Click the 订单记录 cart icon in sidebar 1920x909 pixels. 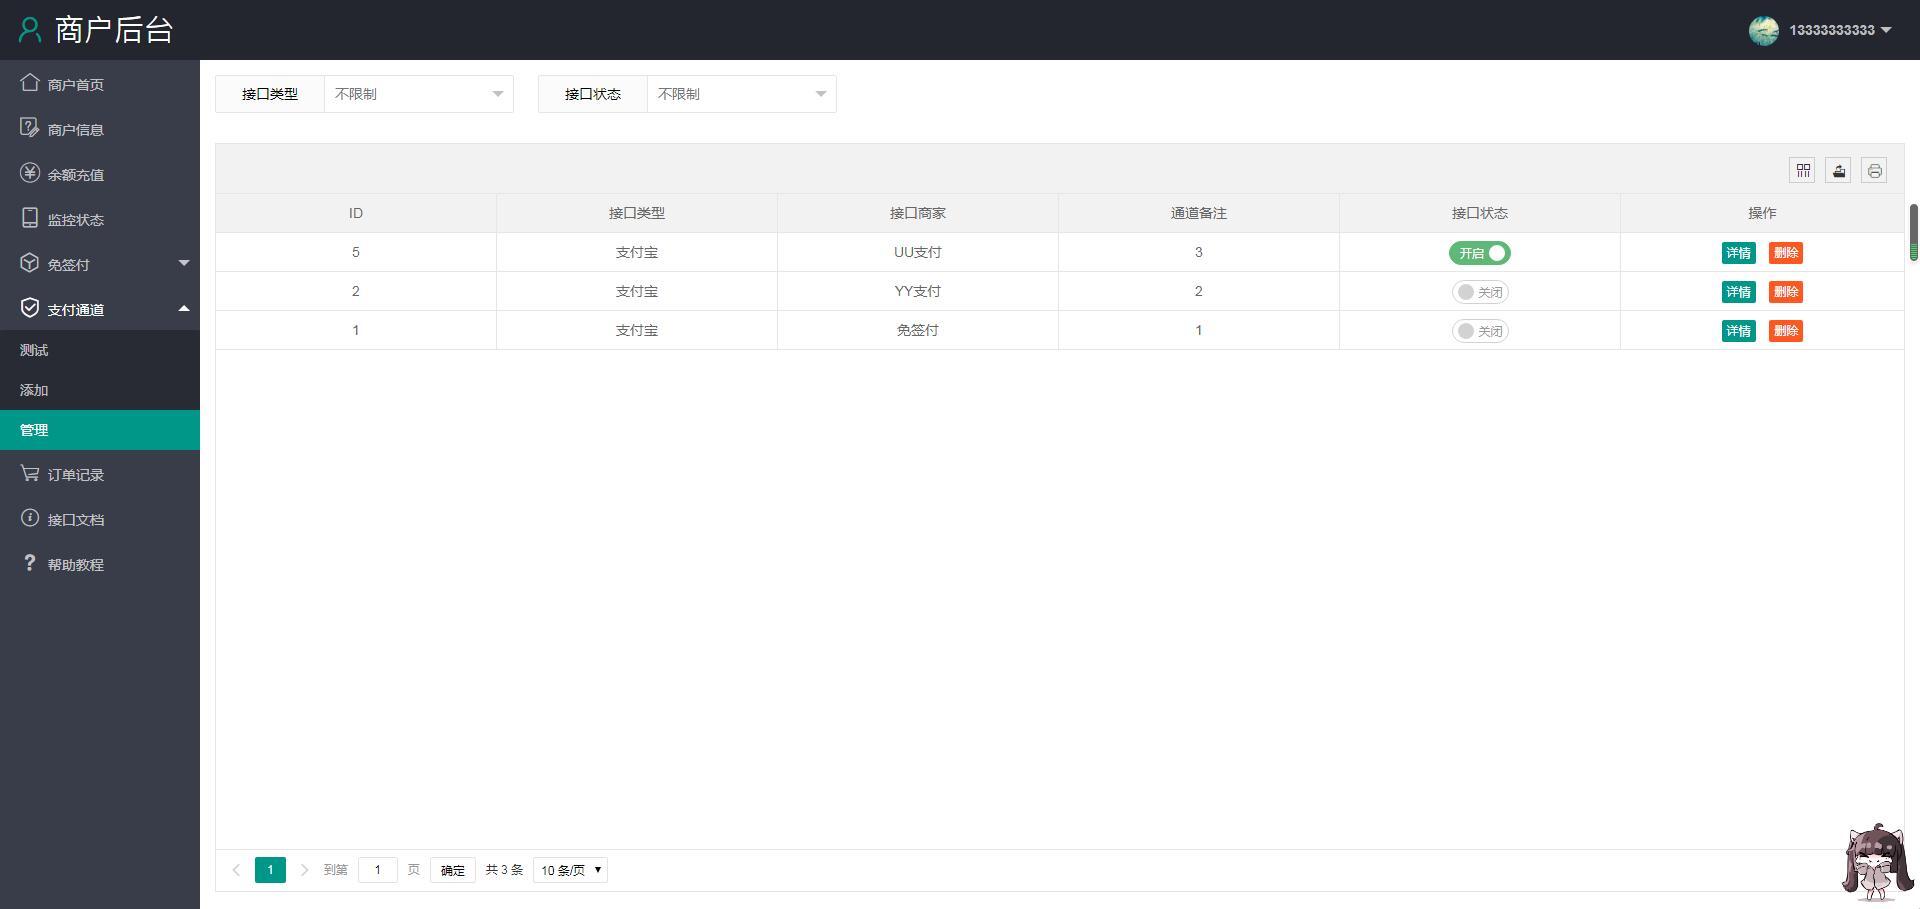(30, 473)
